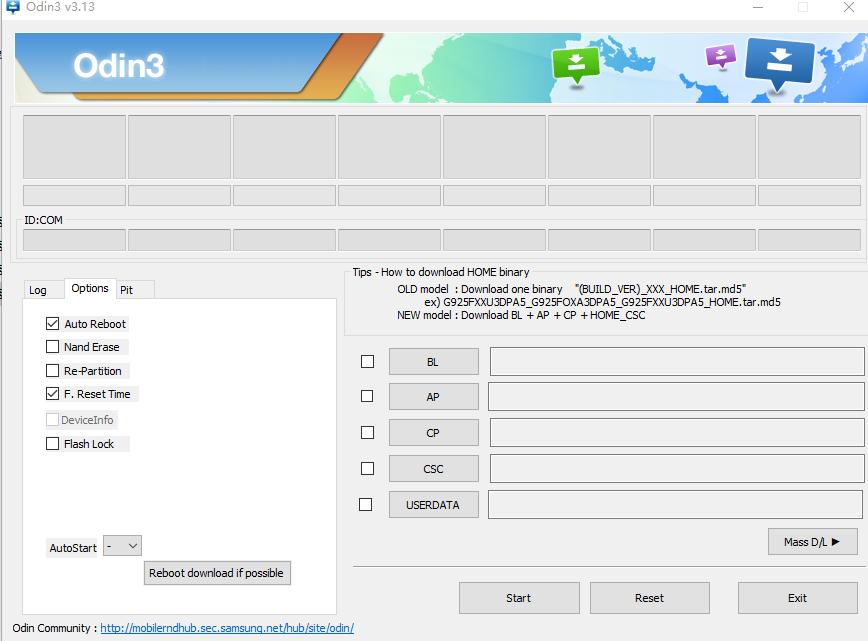The height and width of the screenshot is (641, 868).
Task: Click the Odin3 title bar app icon
Action: pos(12,7)
